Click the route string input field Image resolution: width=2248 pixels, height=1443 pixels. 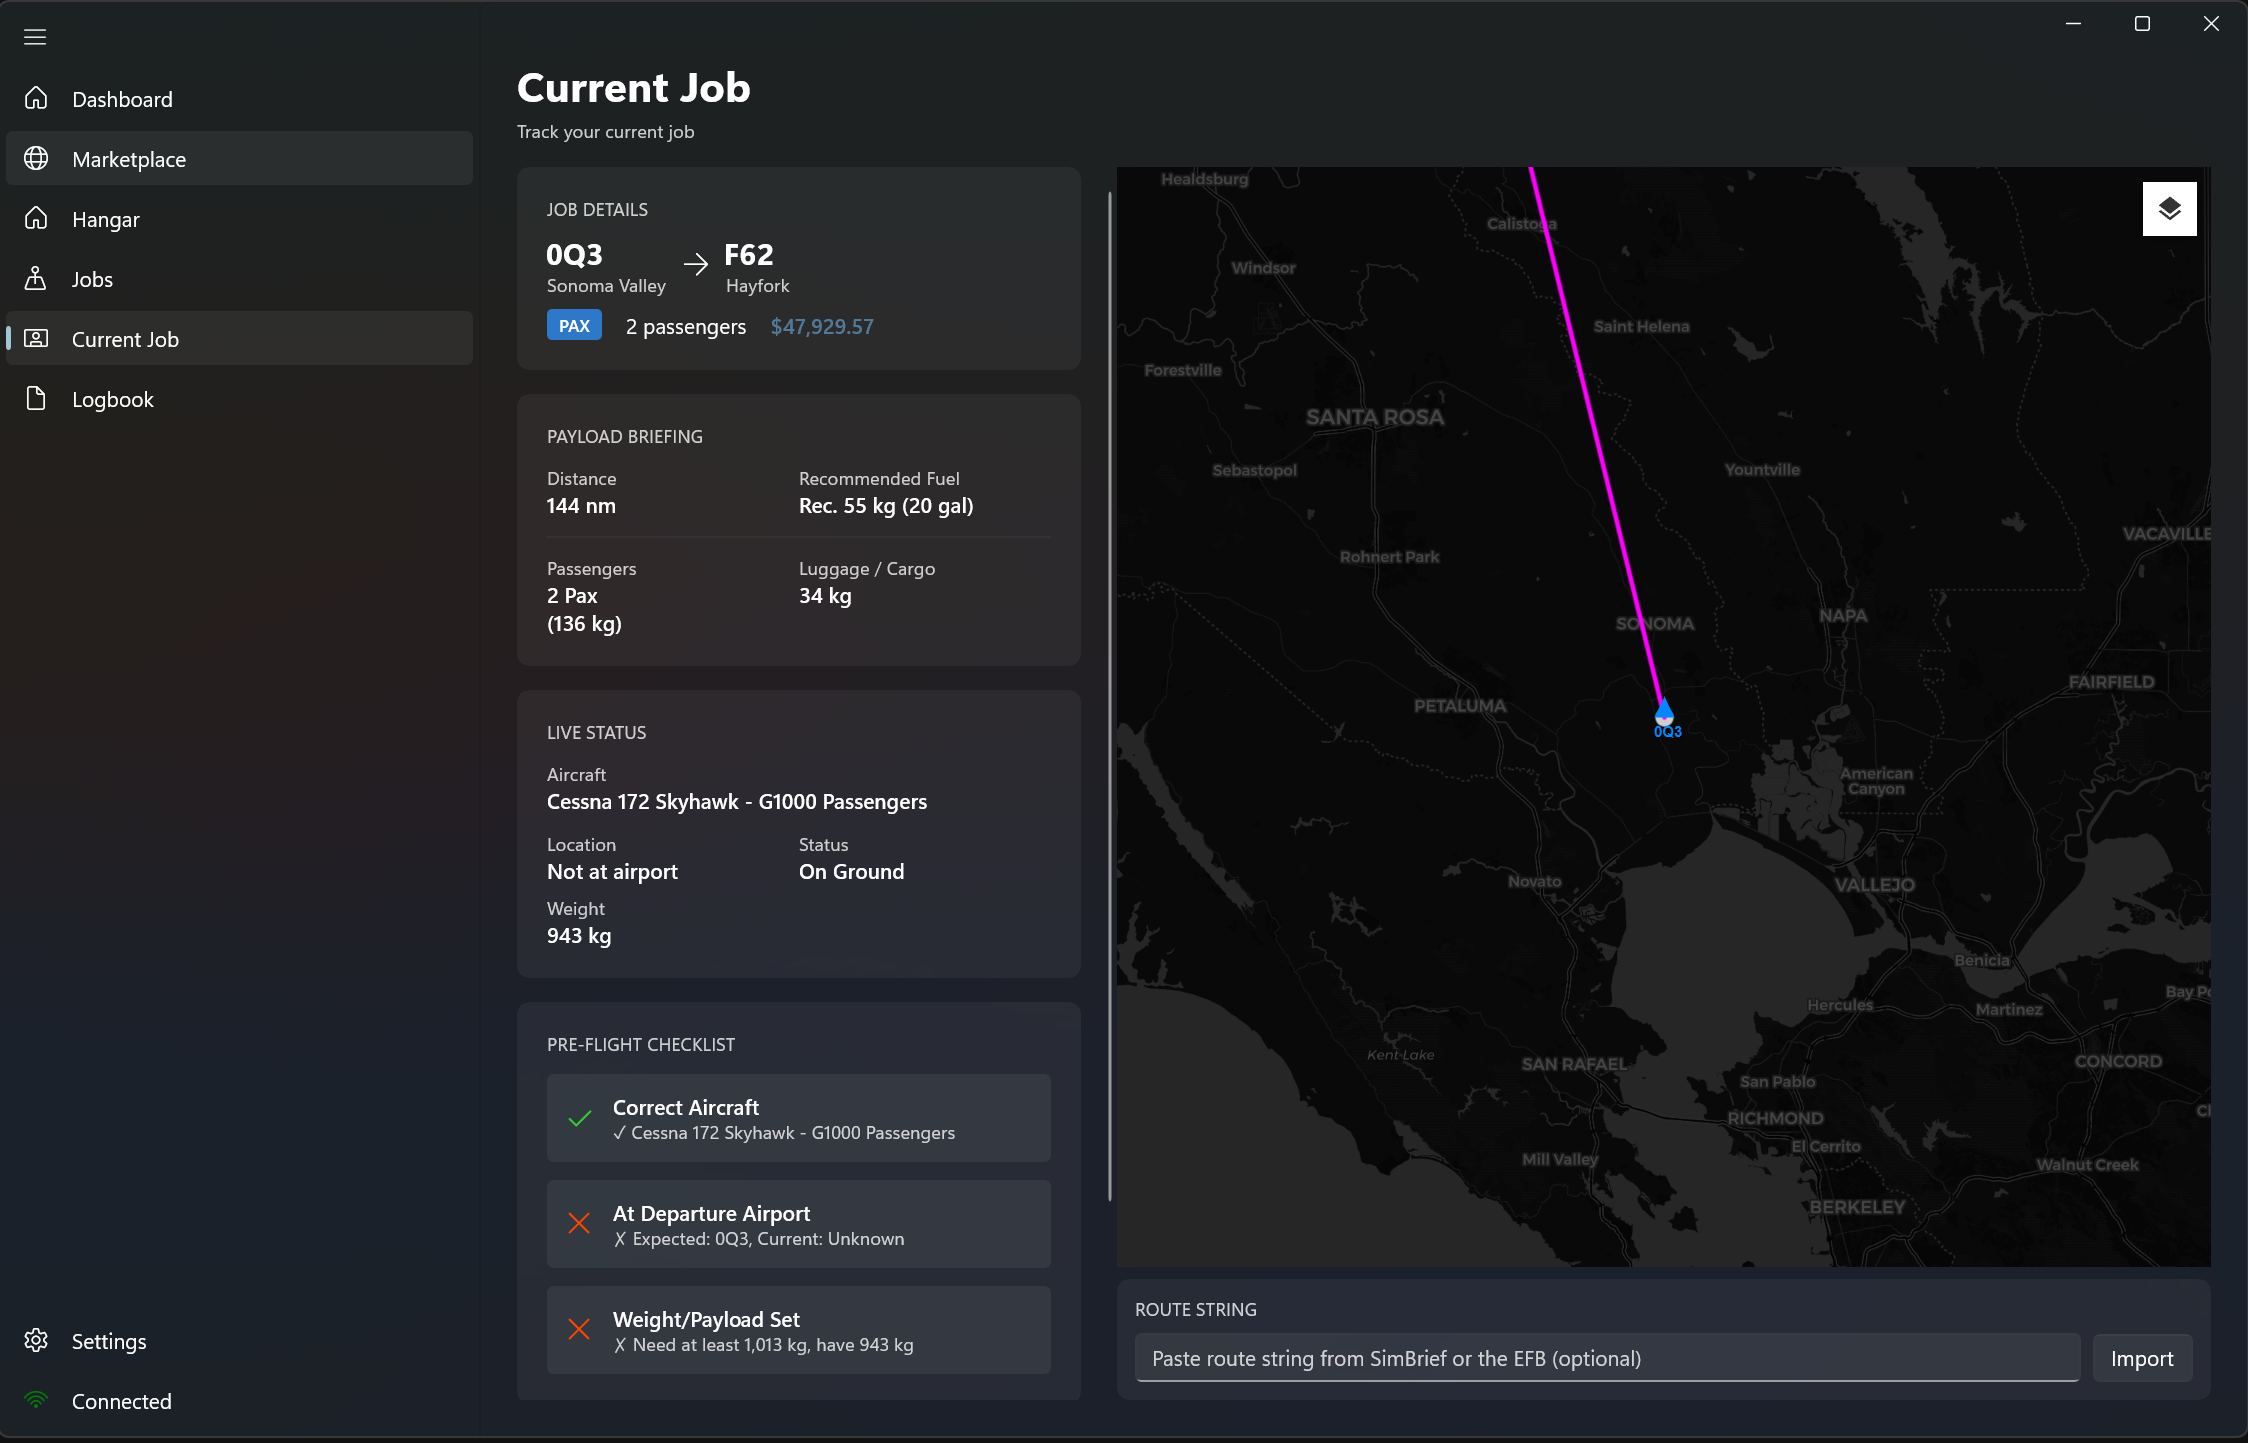coord(1606,1358)
